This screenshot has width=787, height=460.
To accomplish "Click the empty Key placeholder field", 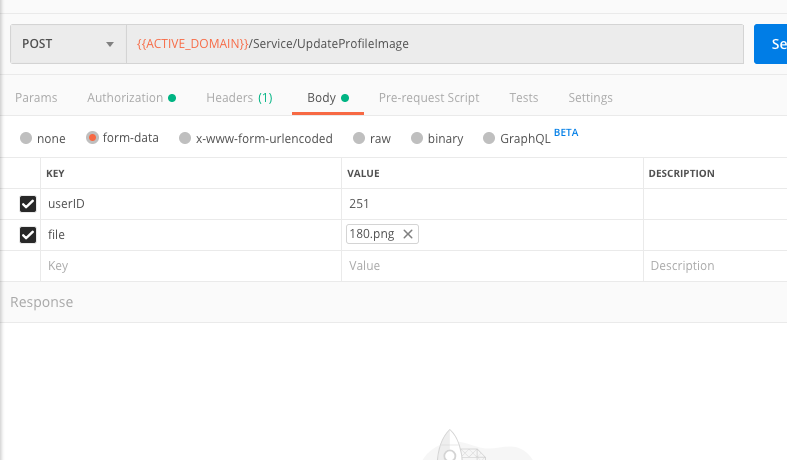I will tap(191, 266).
